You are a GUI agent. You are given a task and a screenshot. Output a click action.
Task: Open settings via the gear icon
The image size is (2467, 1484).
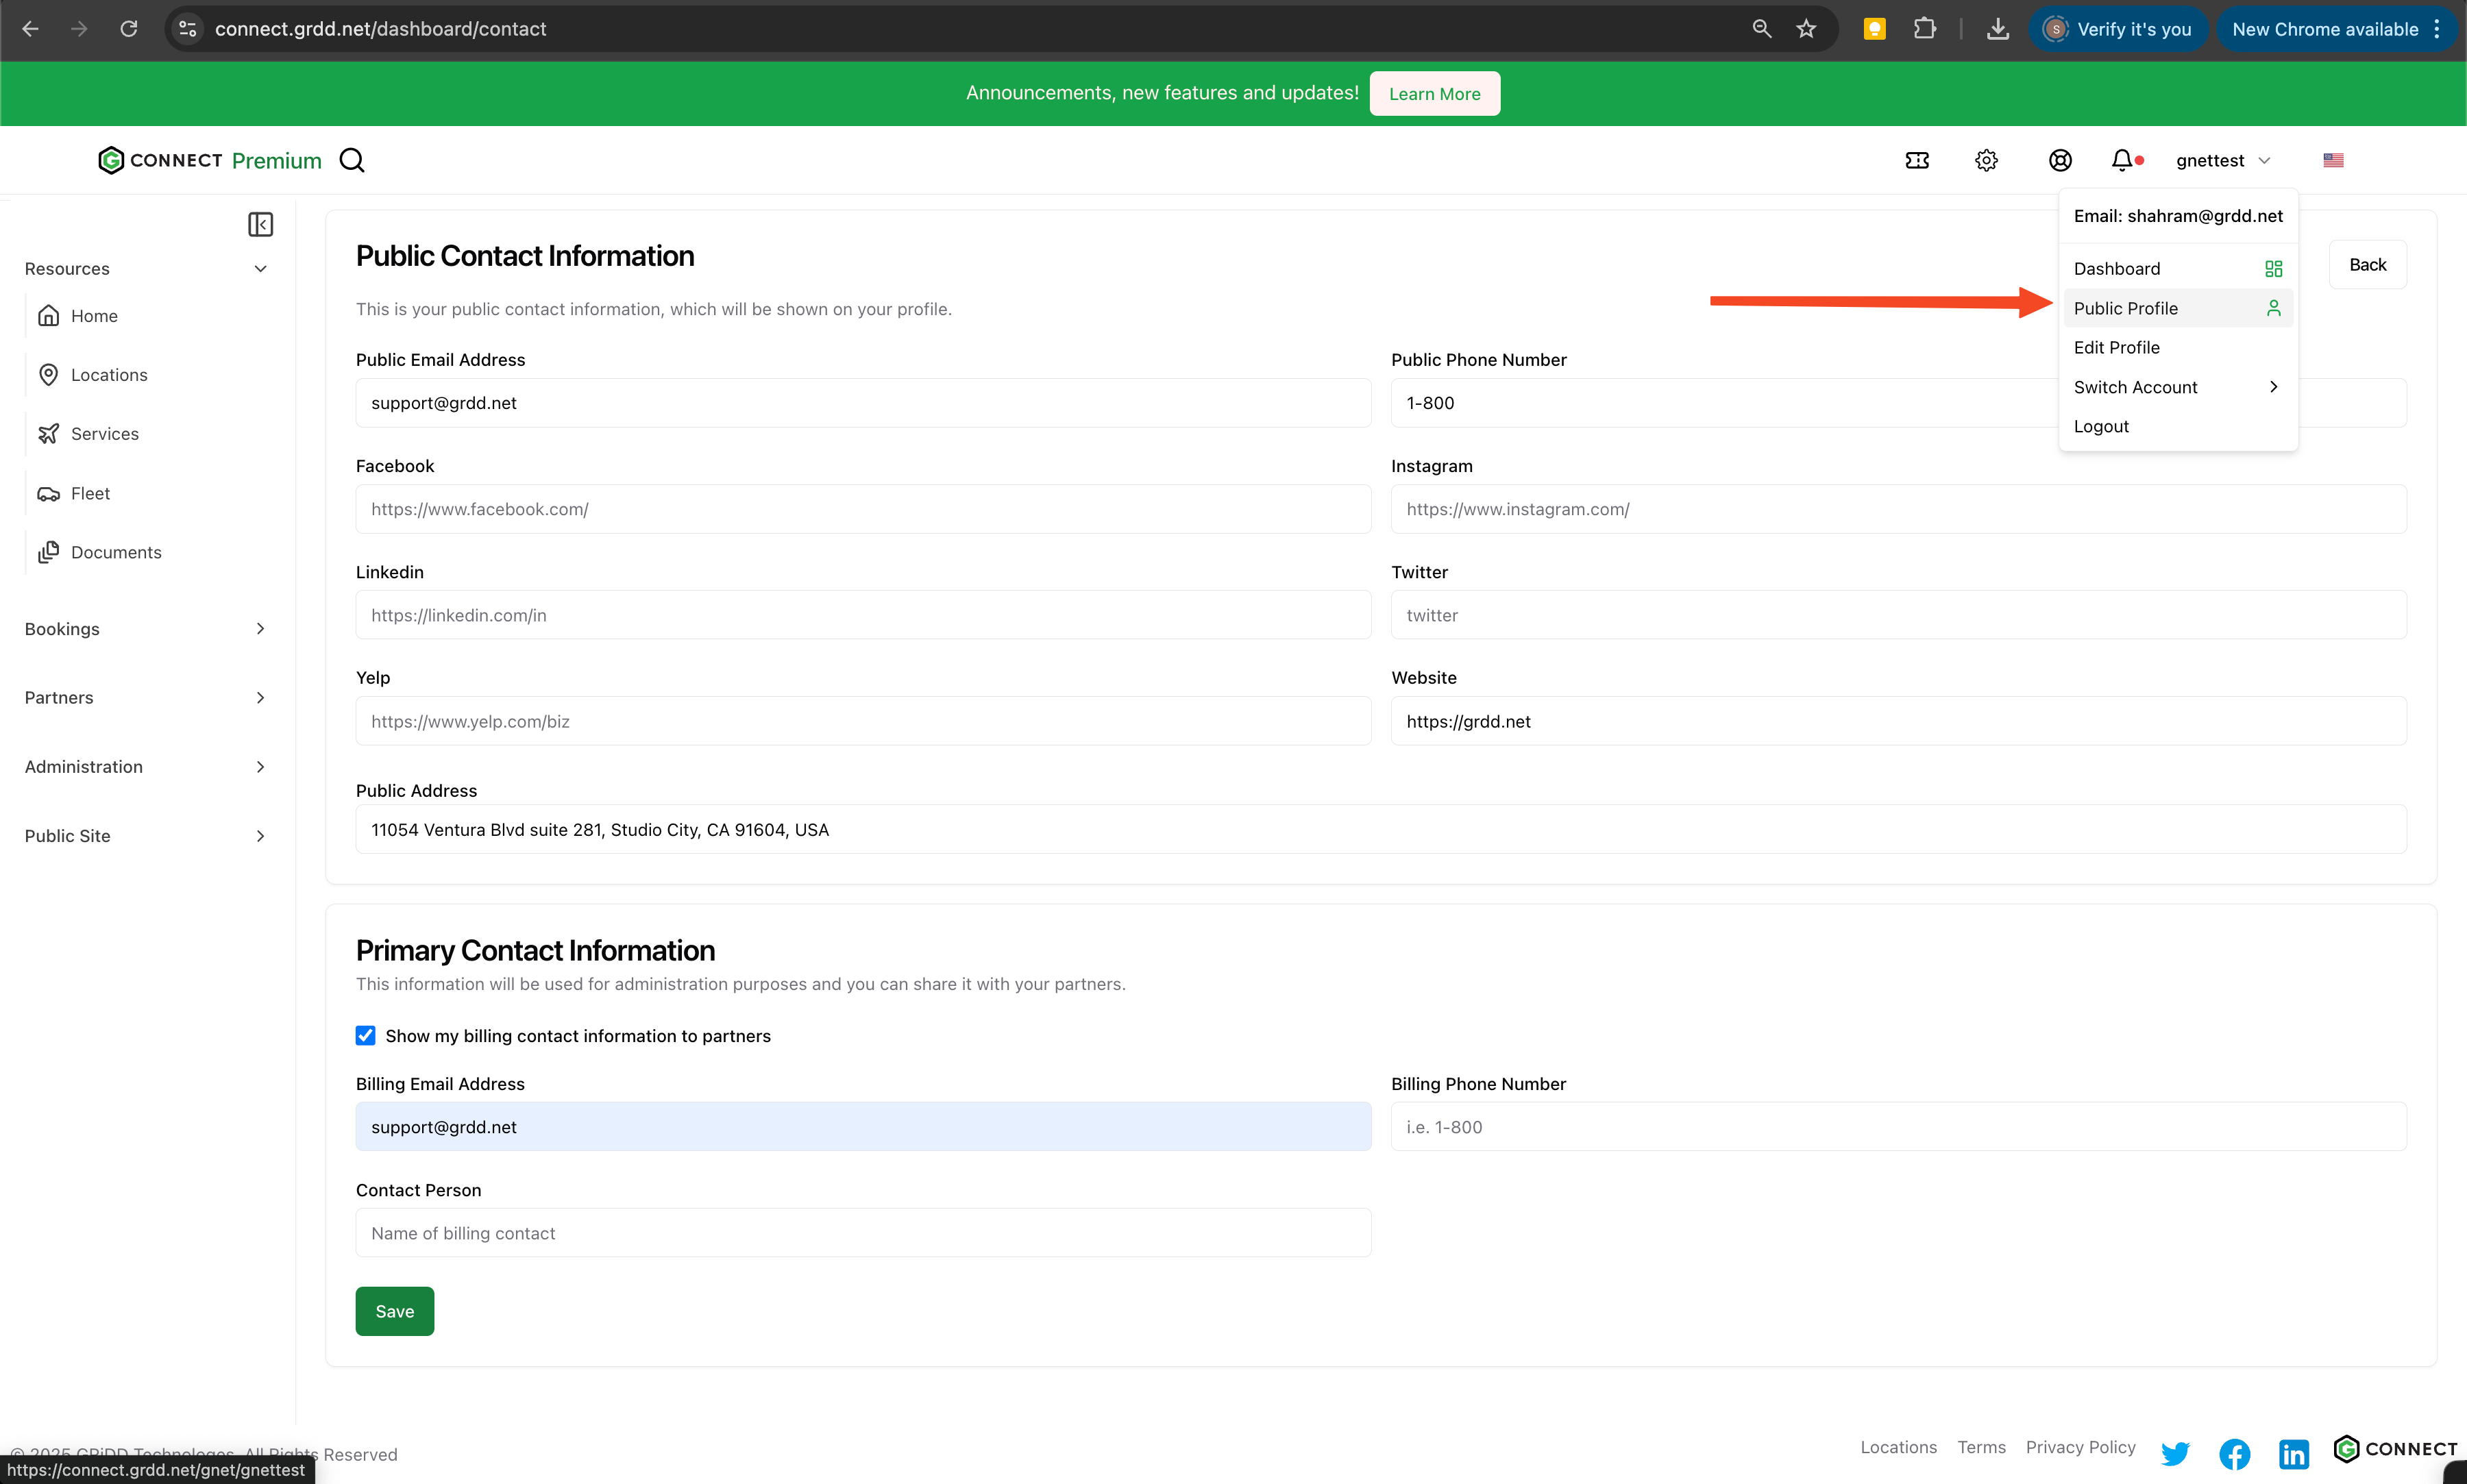1986,160
